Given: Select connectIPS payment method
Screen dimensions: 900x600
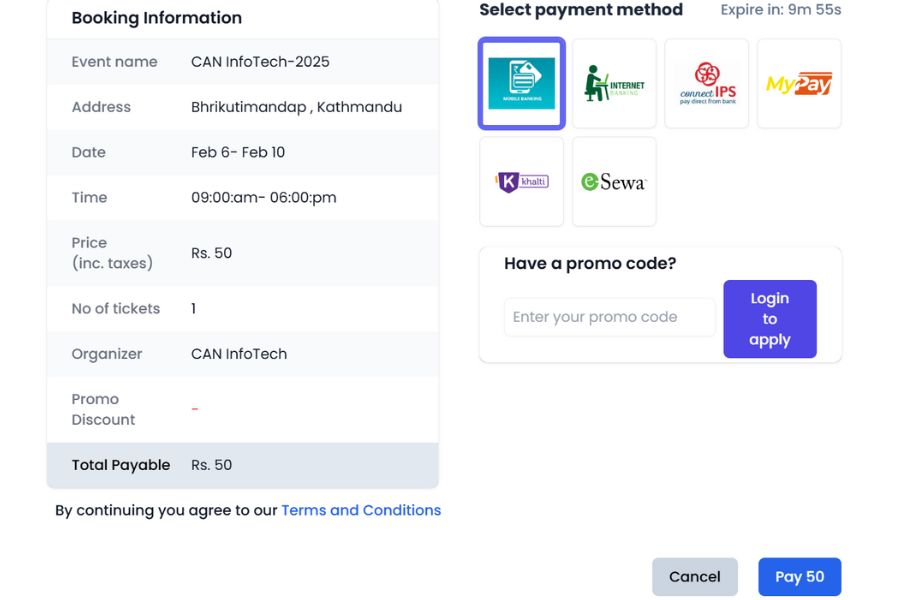Looking at the screenshot, I should [707, 83].
